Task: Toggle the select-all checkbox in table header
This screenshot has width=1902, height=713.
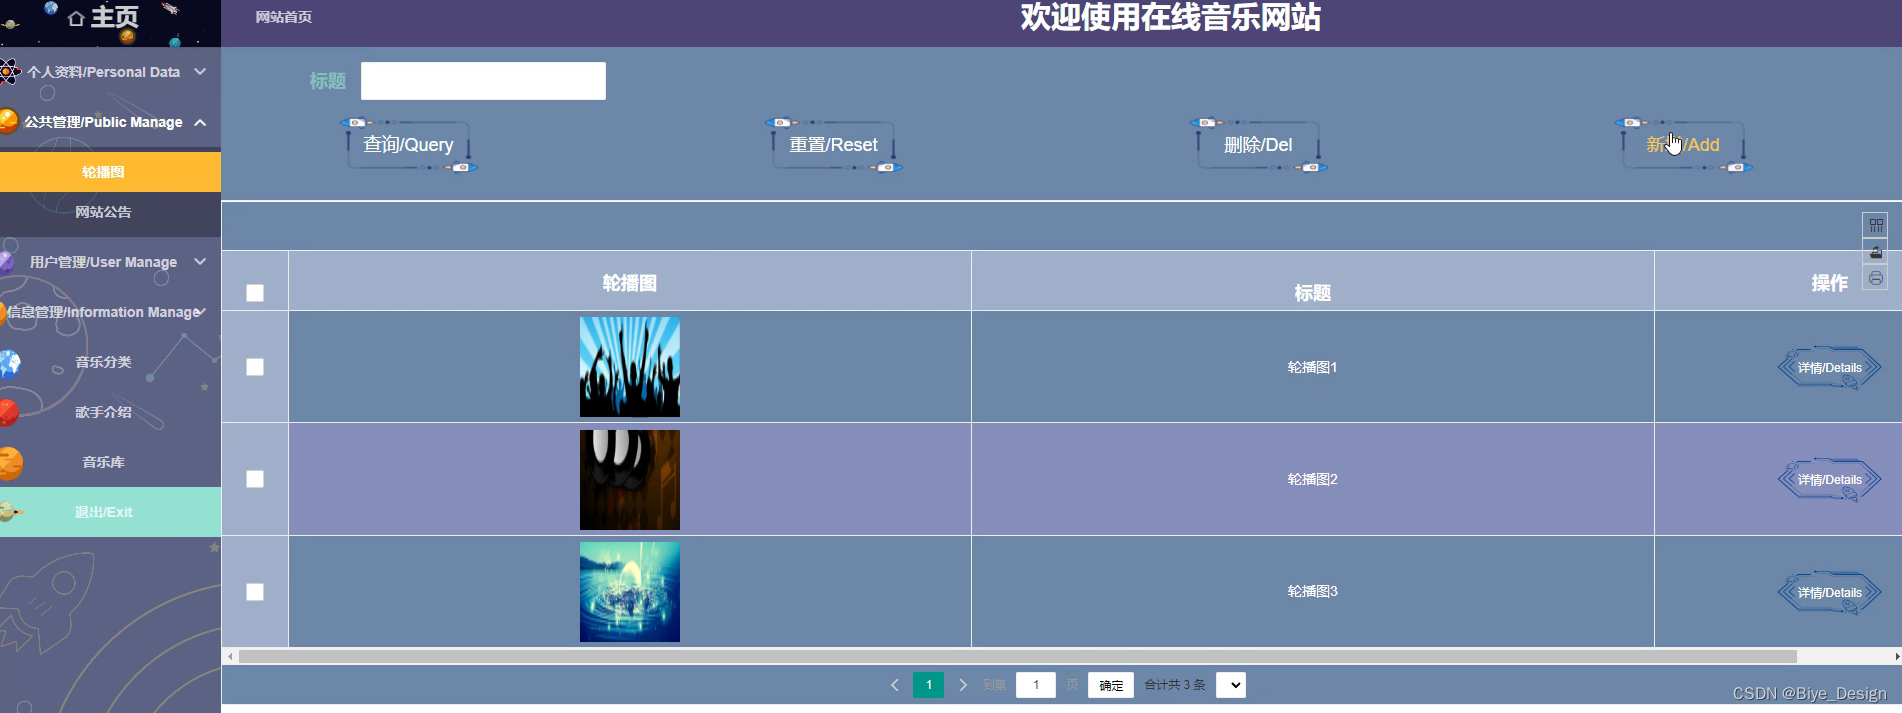Action: coord(255,293)
